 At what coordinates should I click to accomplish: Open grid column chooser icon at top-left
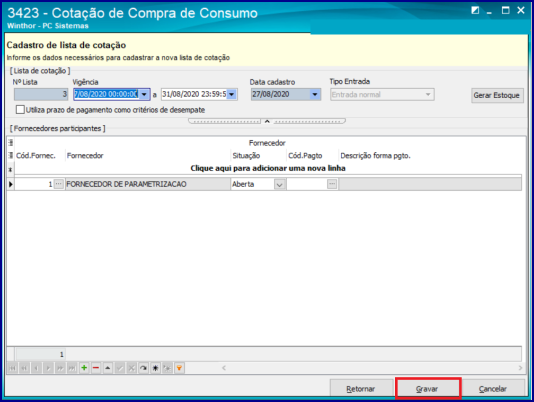pyautogui.click(x=11, y=142)
